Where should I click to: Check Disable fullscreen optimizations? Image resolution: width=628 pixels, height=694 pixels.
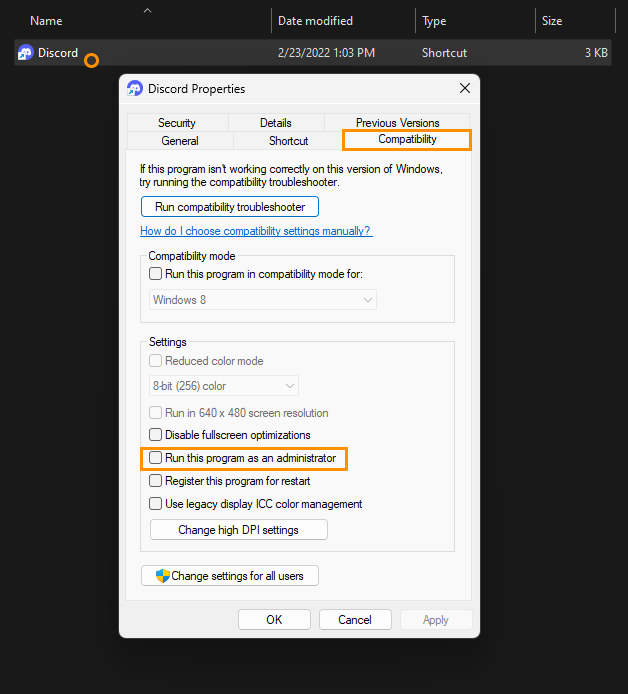click(155, 435)
